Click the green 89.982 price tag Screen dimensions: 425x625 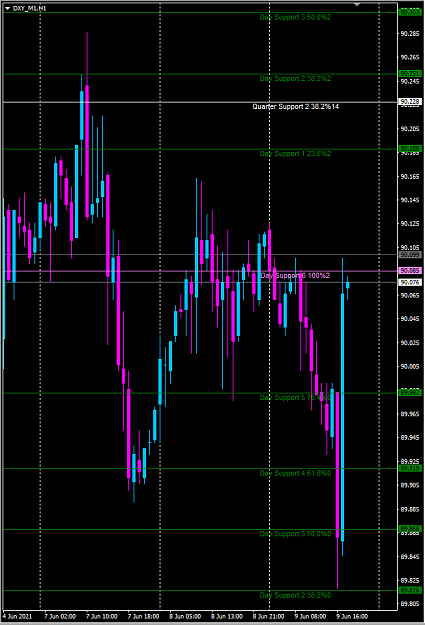tap(410, 393)
